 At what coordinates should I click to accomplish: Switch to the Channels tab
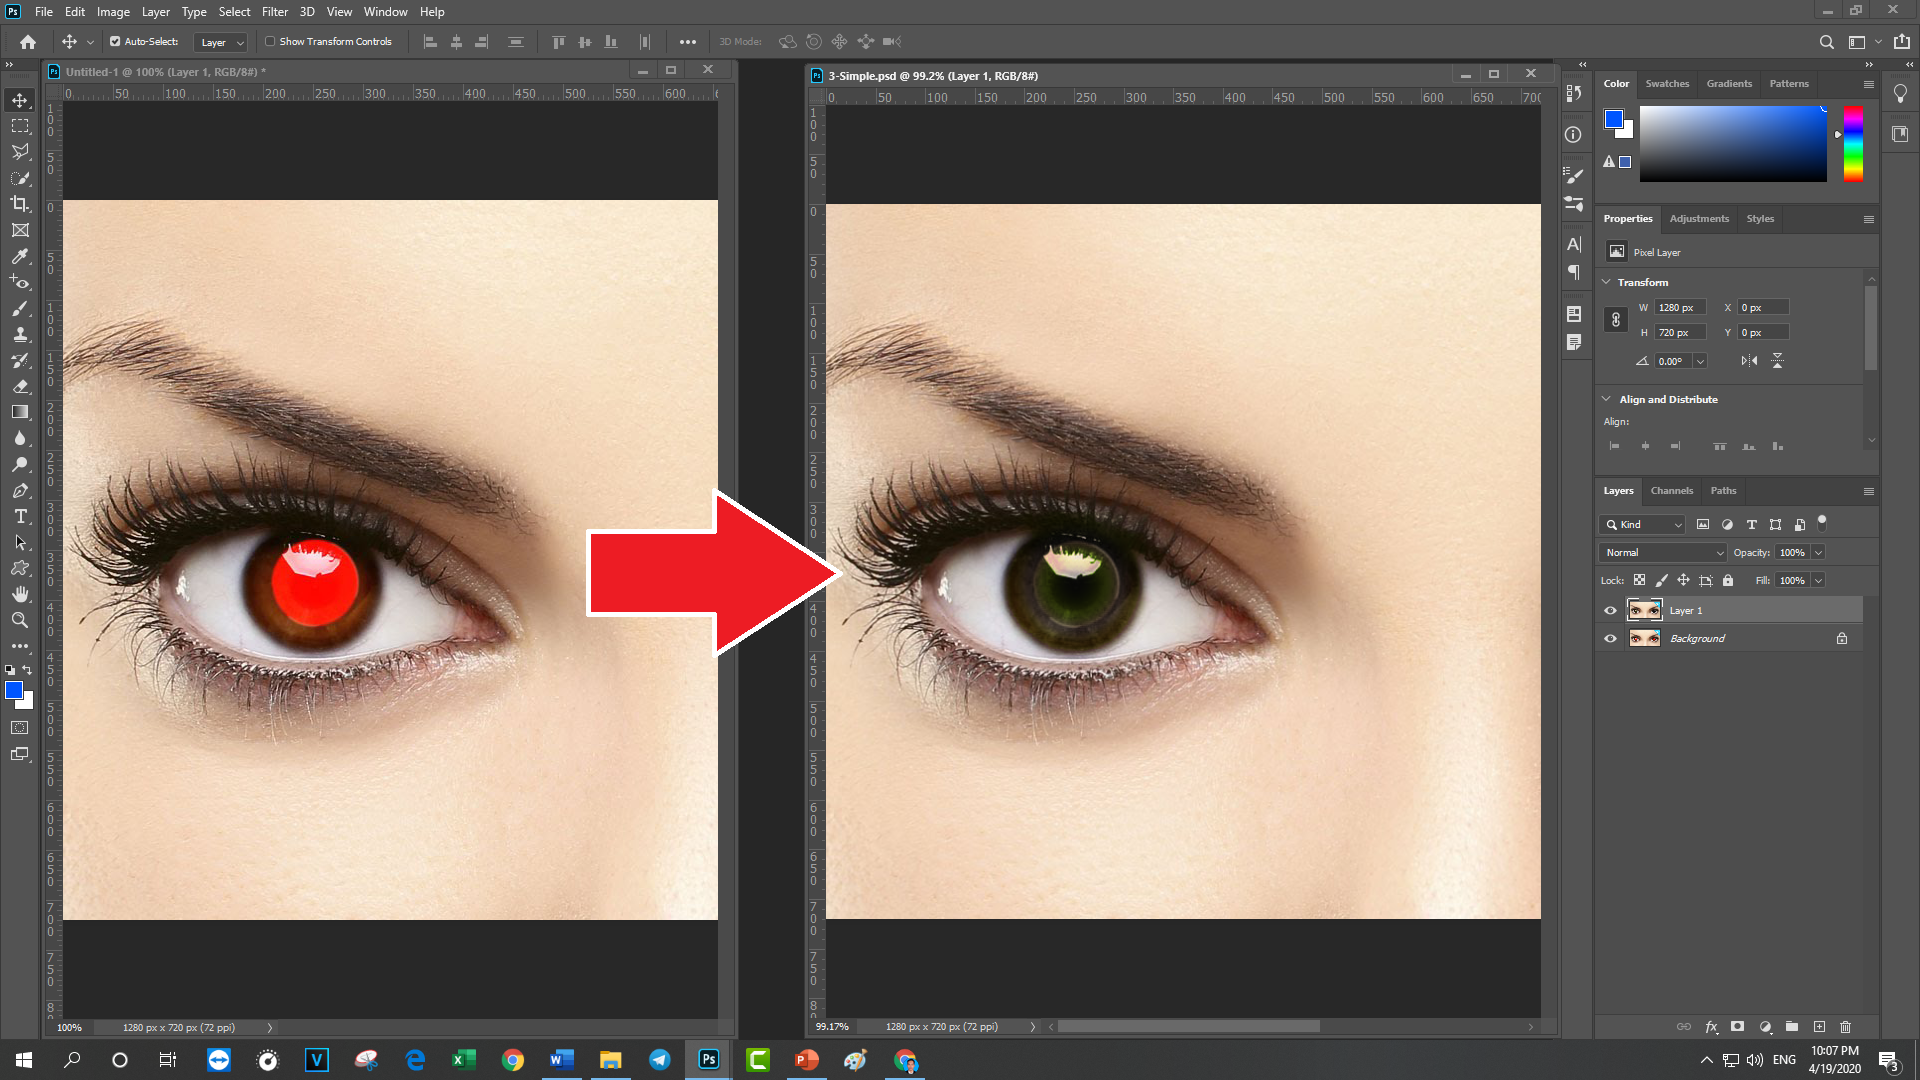[1671, 491]
